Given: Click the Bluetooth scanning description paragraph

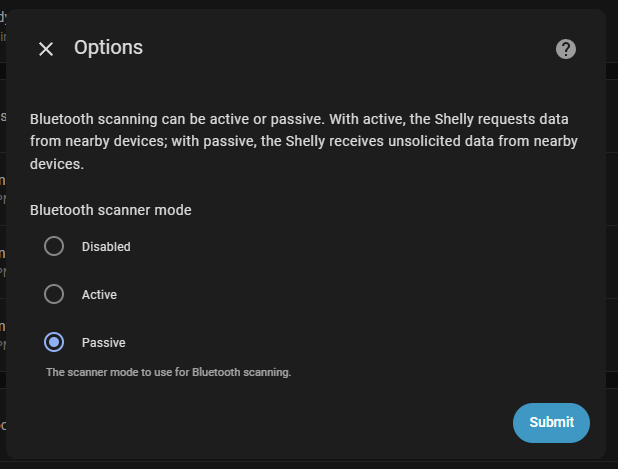Looking at the screenshot, I should coord(304,141).
